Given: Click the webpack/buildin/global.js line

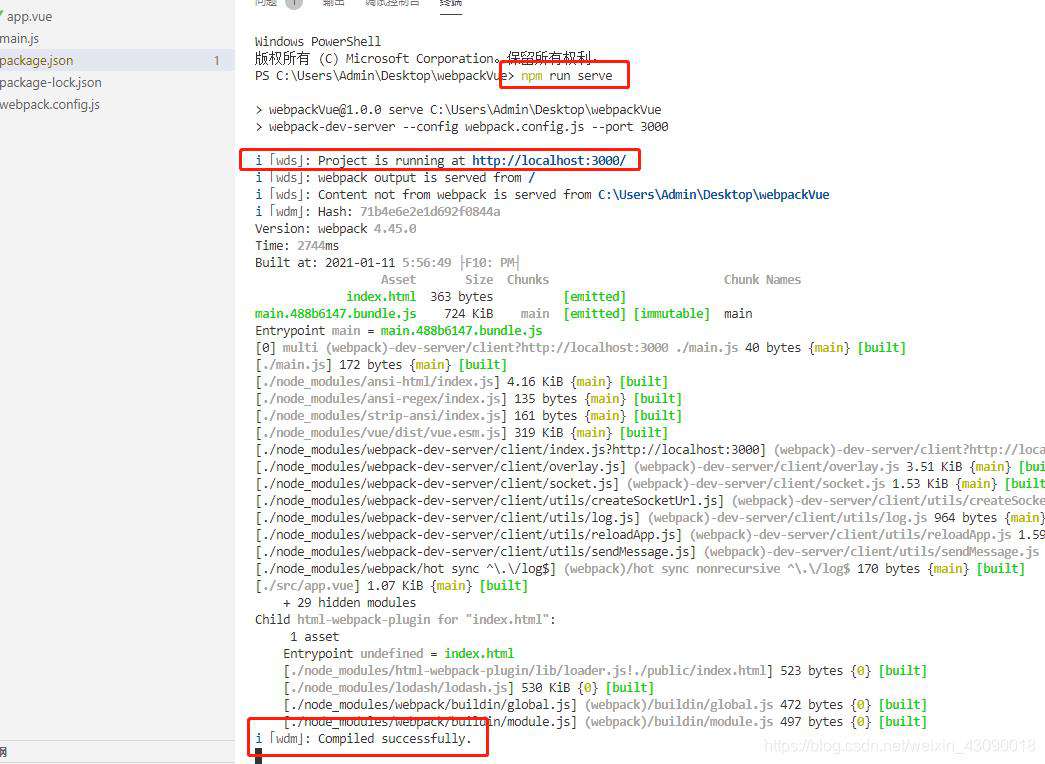Looking at the screenshot, I should coord(605,705).
